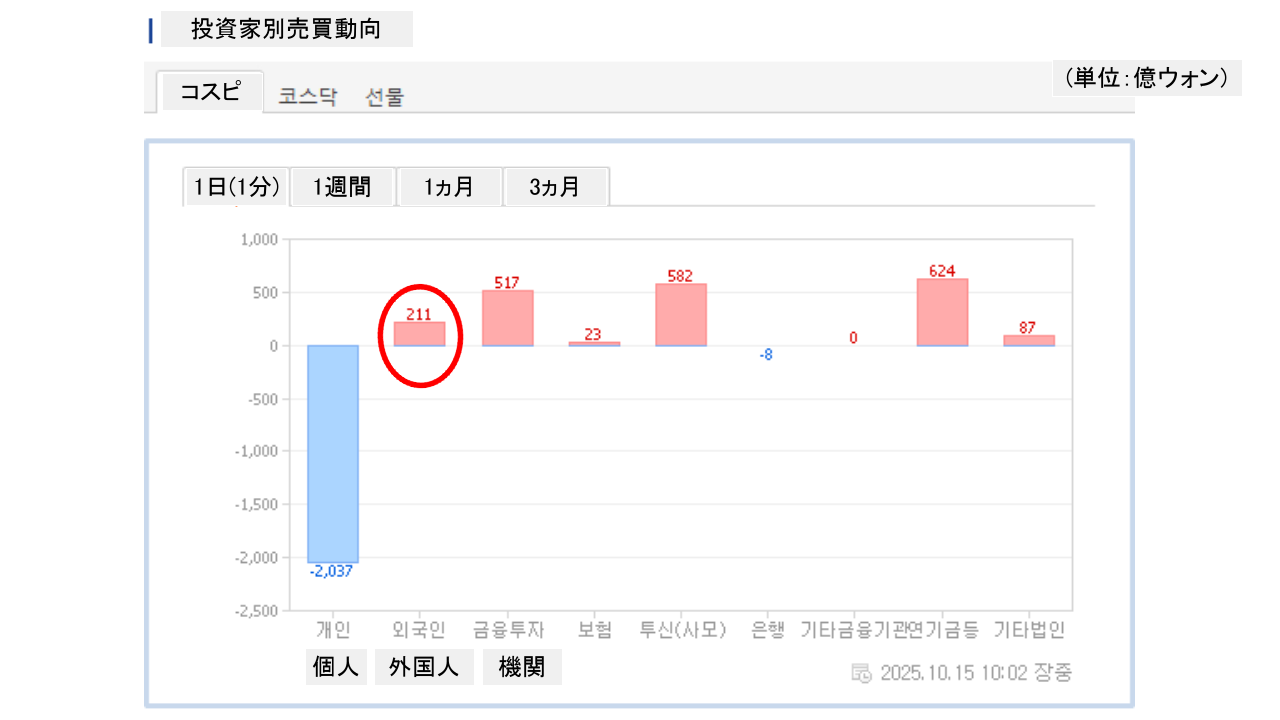Click the 外国人 translation label

424,667
